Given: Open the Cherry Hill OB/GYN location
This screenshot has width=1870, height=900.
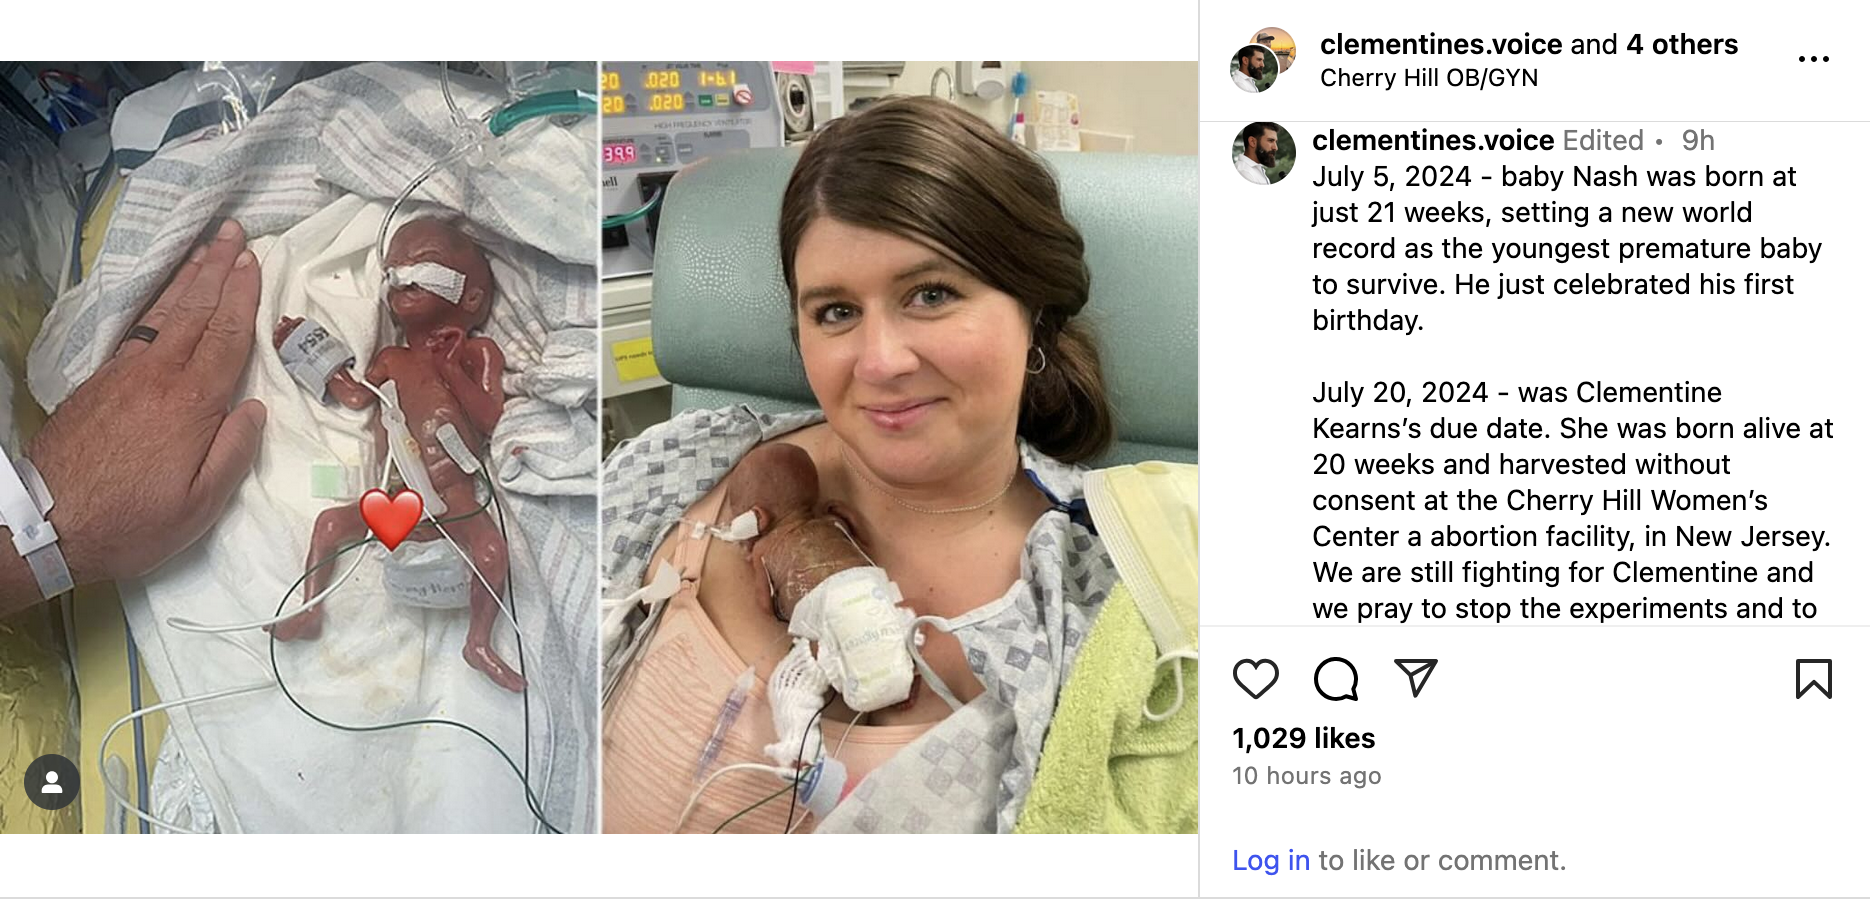Looking at the screenshot, I should (x=1429, y=78).
